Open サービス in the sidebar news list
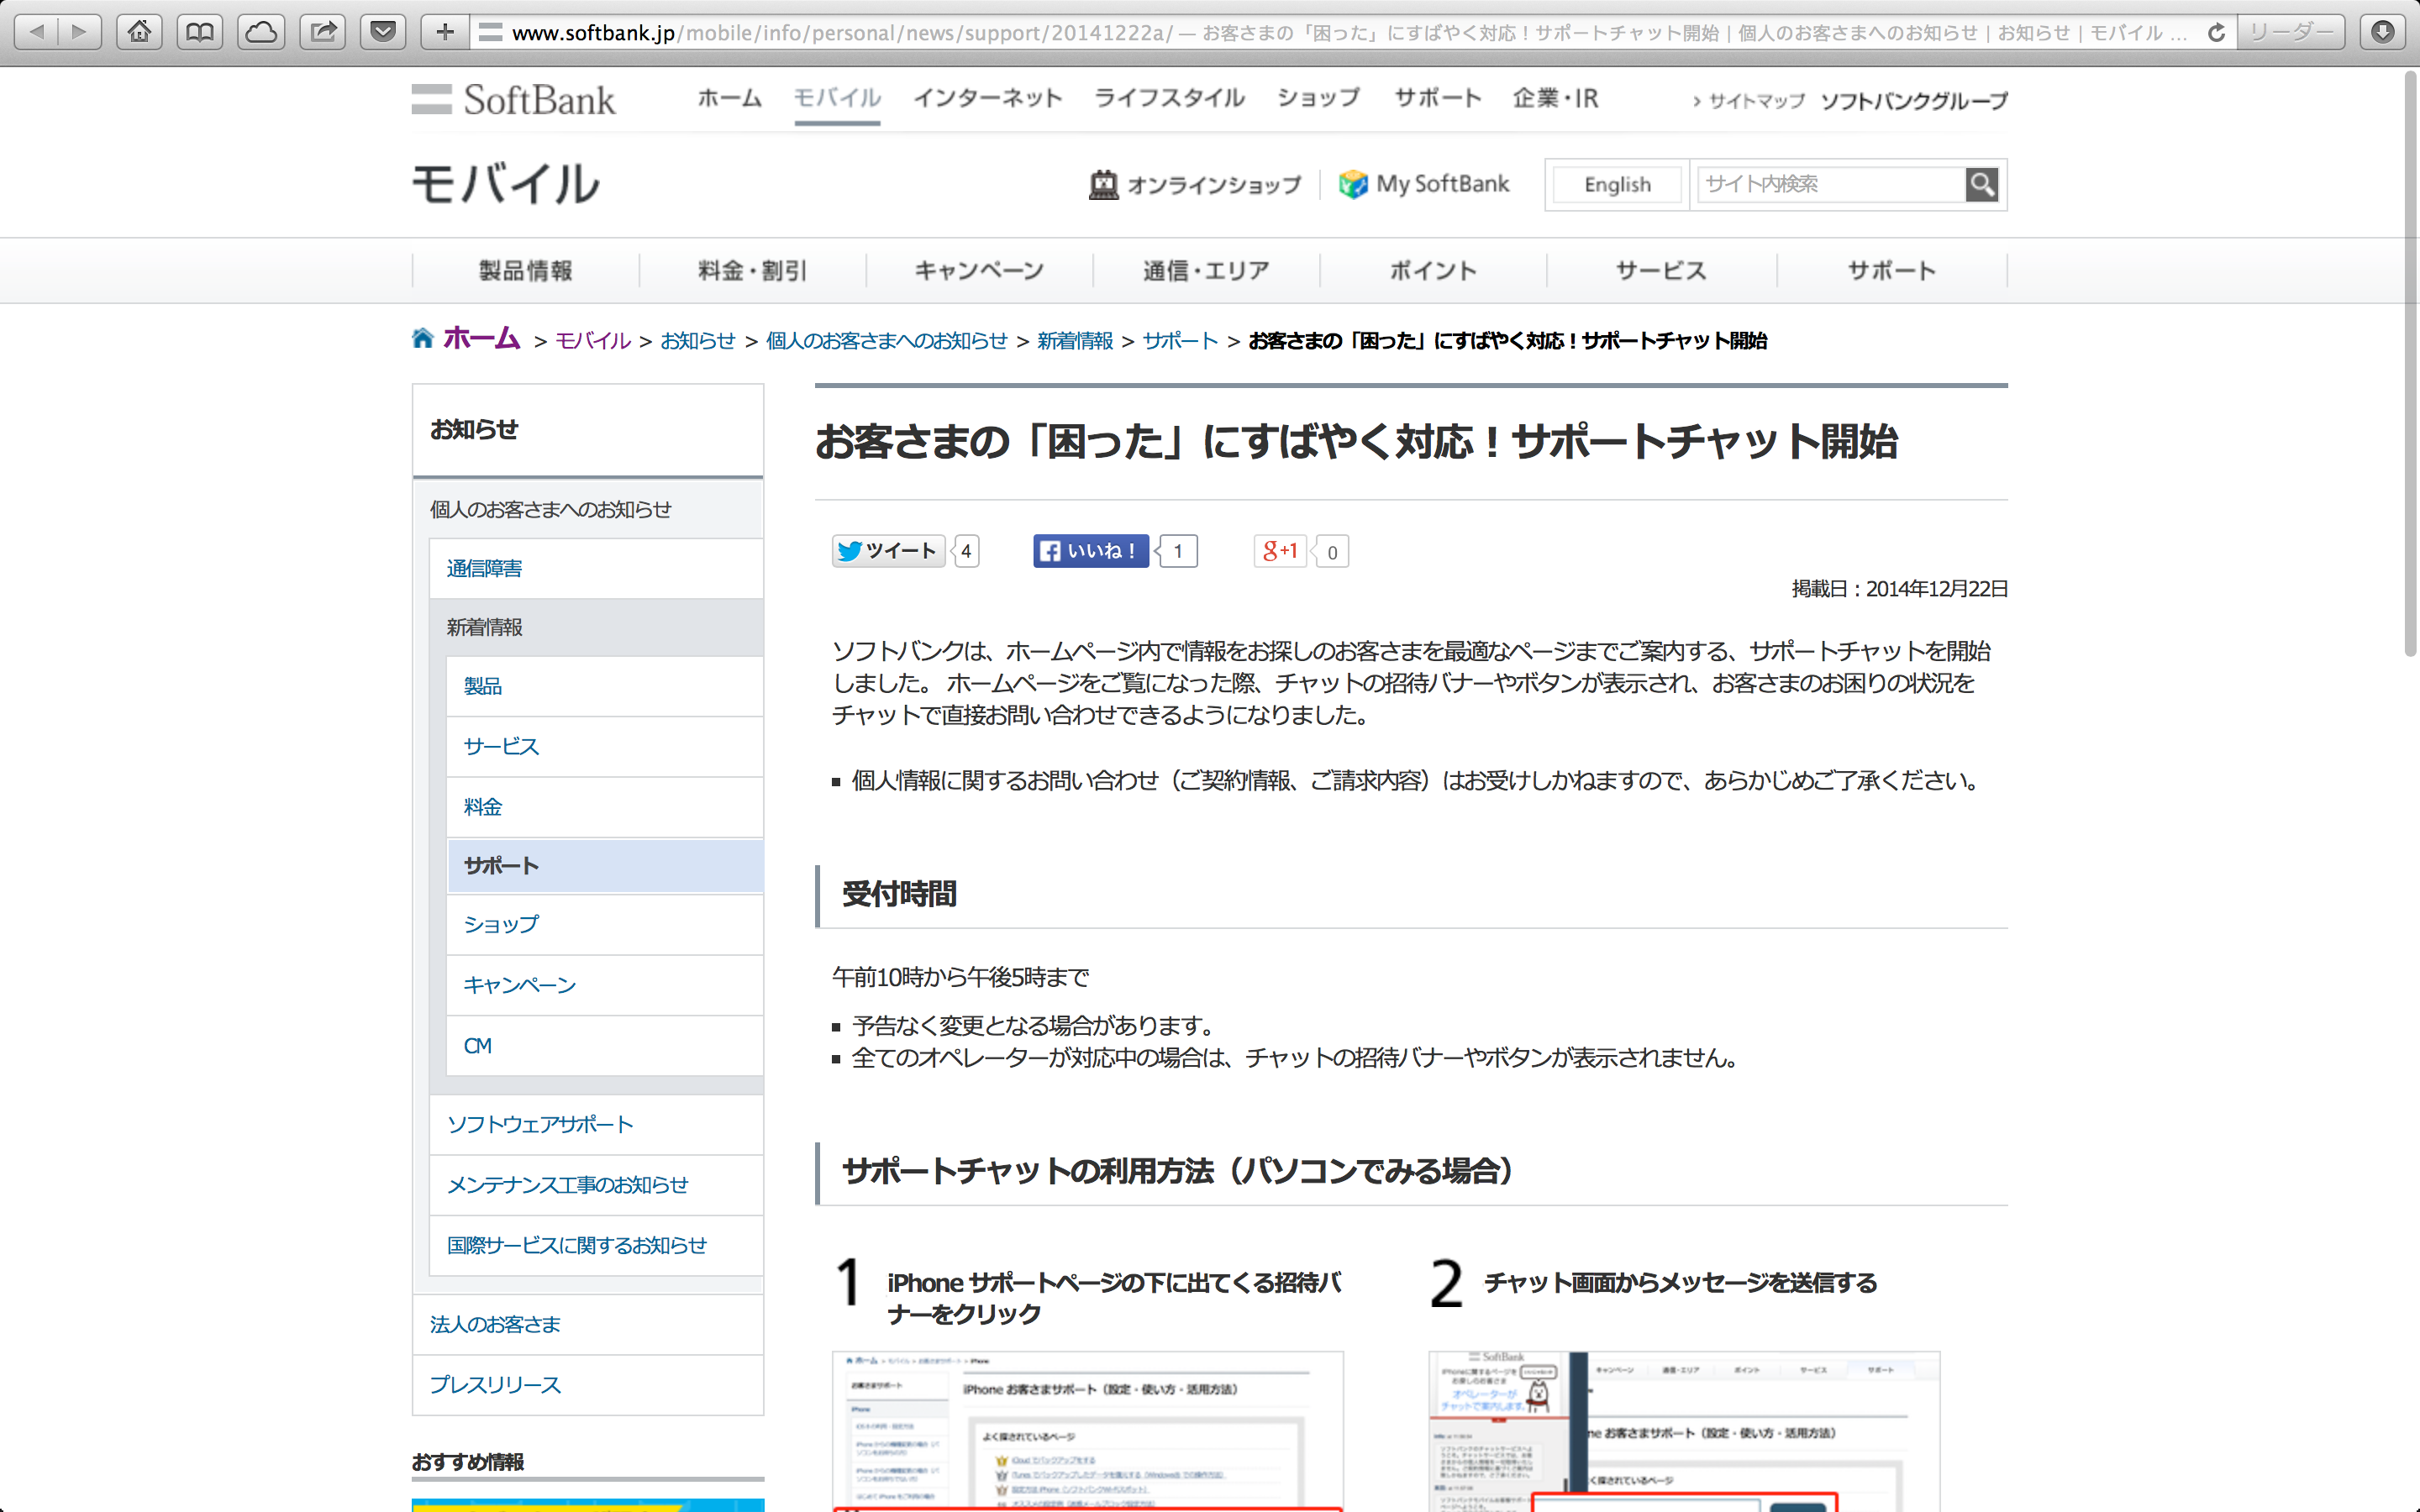Image resolution: width=2420 pixels, height=1512 pixels. point(605,746)
